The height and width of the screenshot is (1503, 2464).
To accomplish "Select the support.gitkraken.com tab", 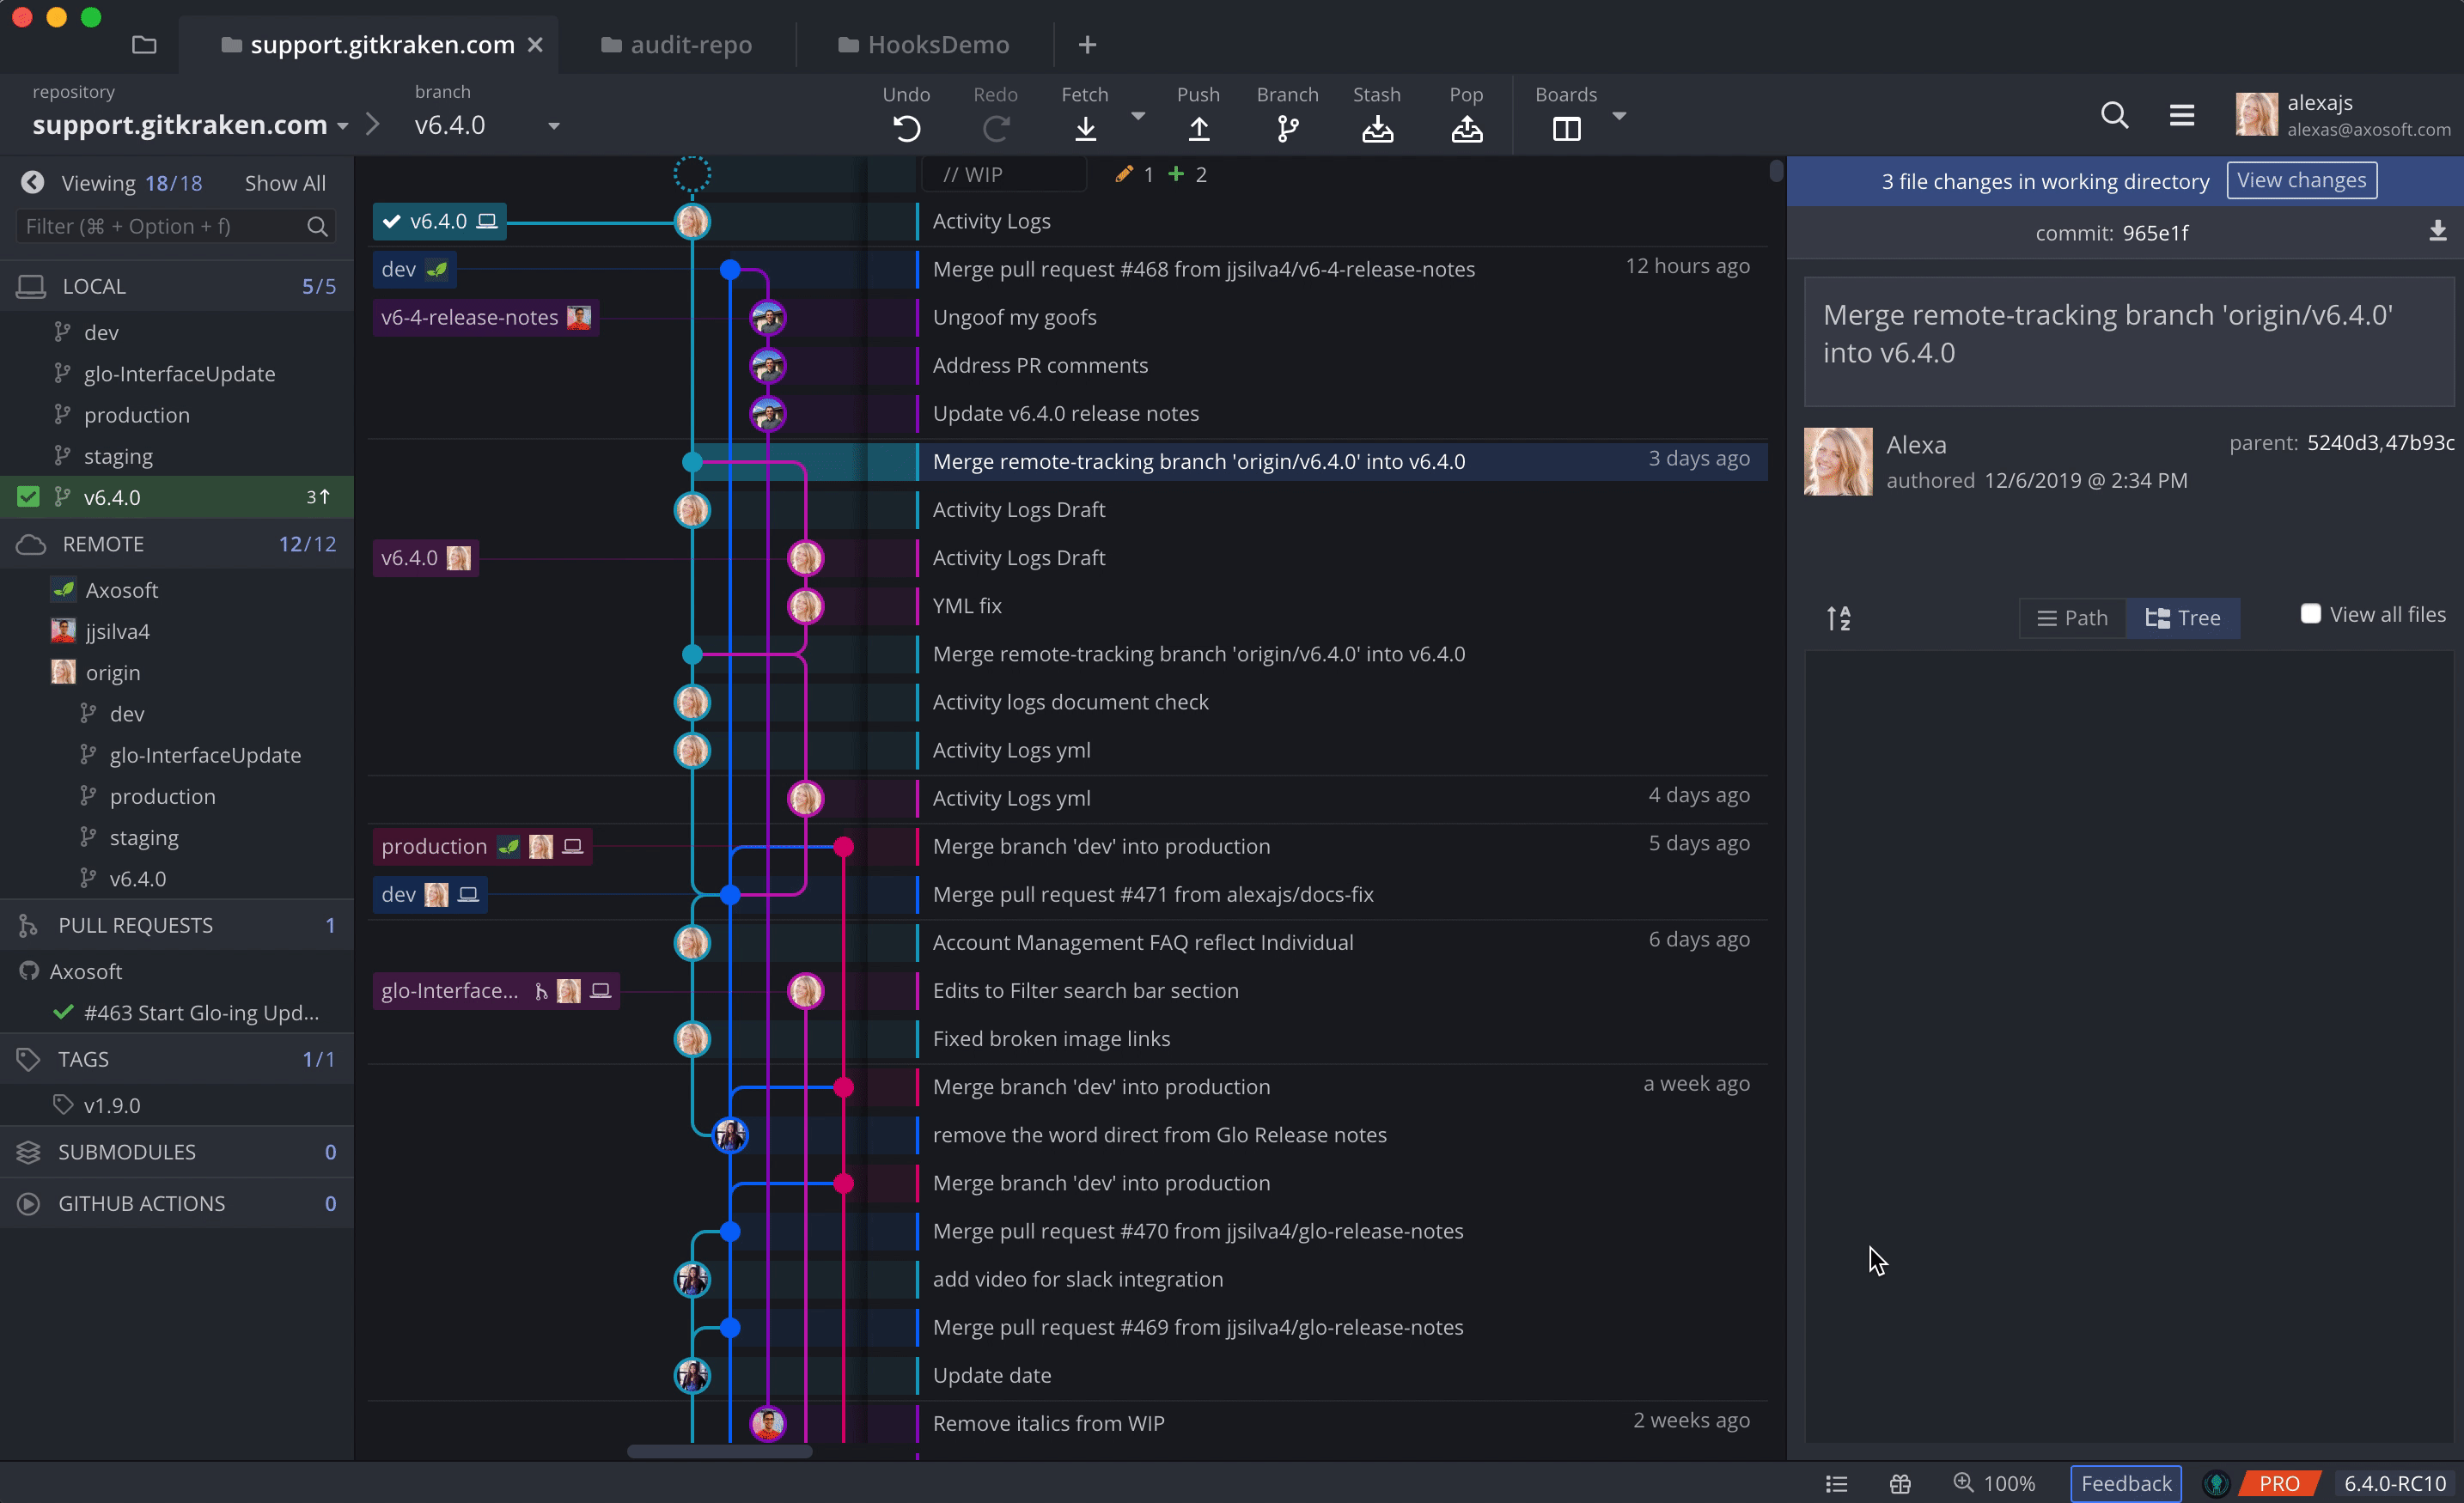I will [x=368, y=45].
